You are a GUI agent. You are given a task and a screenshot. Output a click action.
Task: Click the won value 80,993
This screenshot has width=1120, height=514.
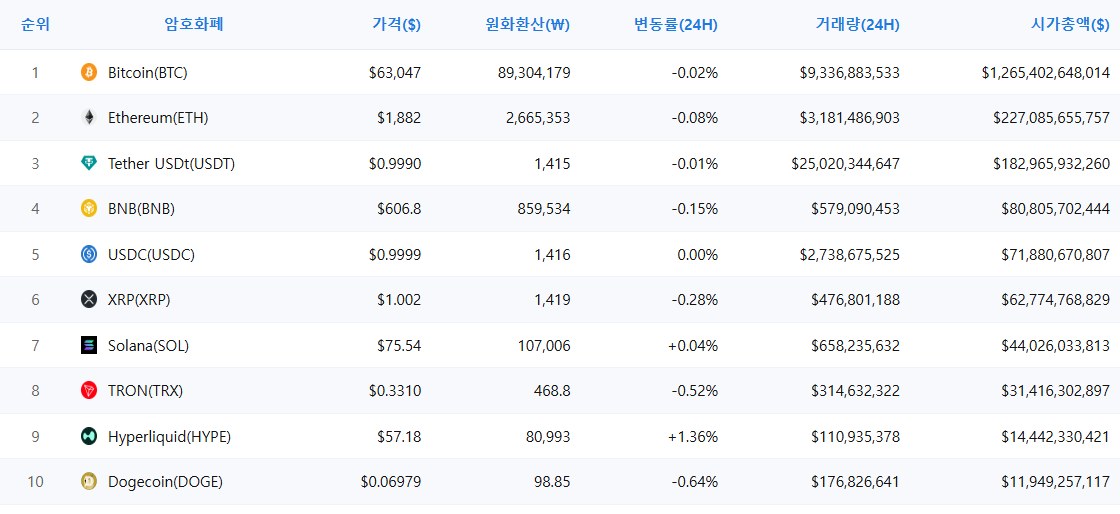[548, 437]
